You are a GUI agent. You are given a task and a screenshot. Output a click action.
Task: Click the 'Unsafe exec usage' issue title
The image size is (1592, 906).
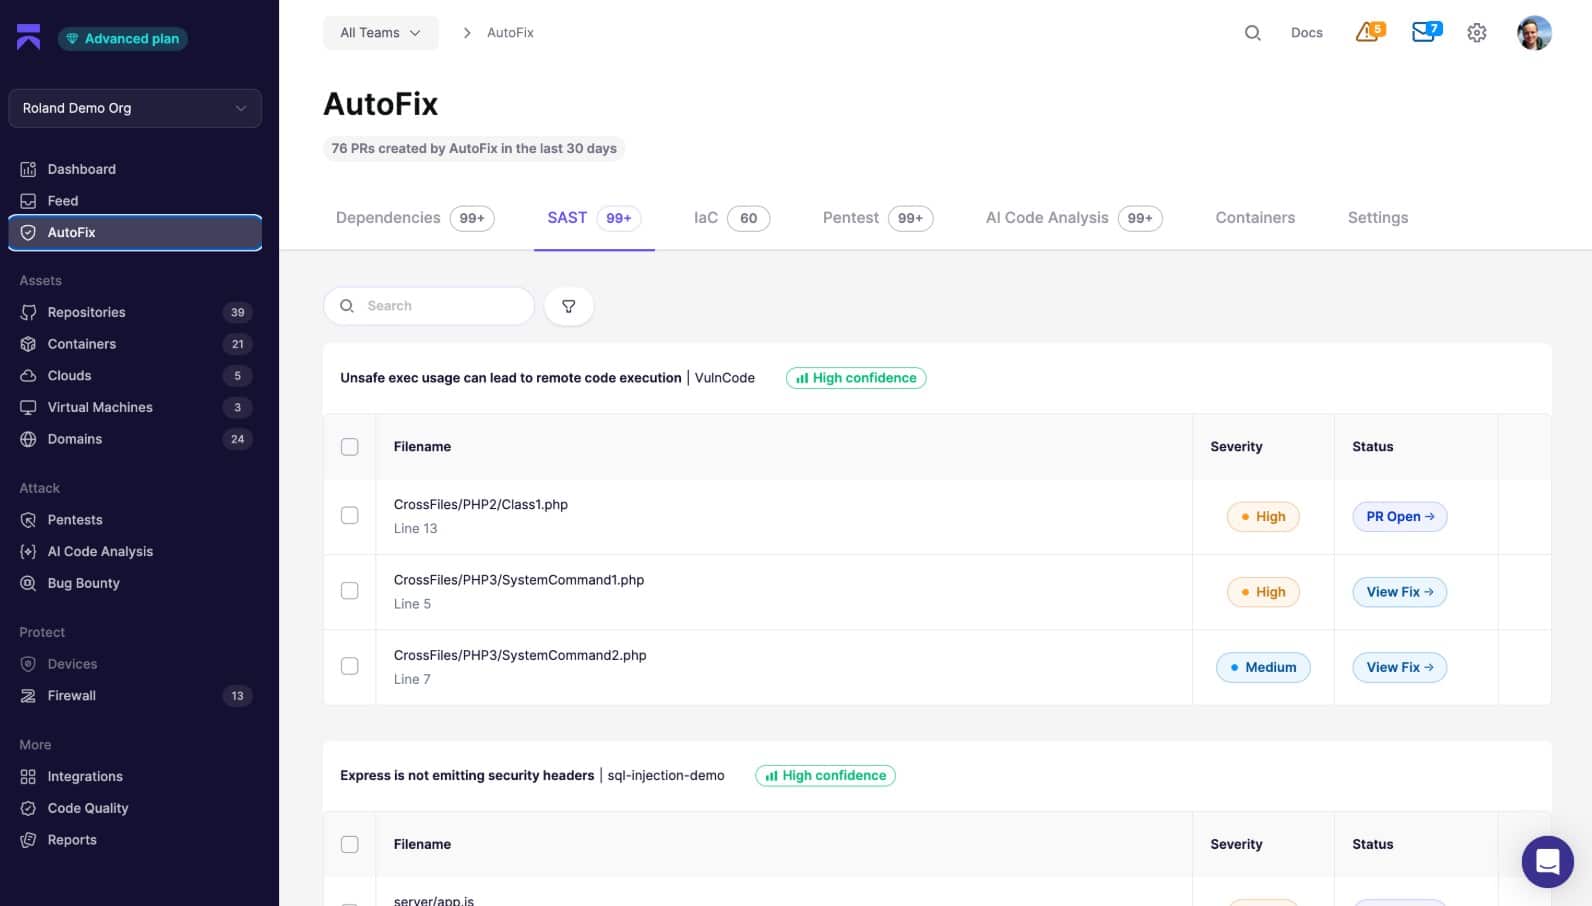[511, 378]
